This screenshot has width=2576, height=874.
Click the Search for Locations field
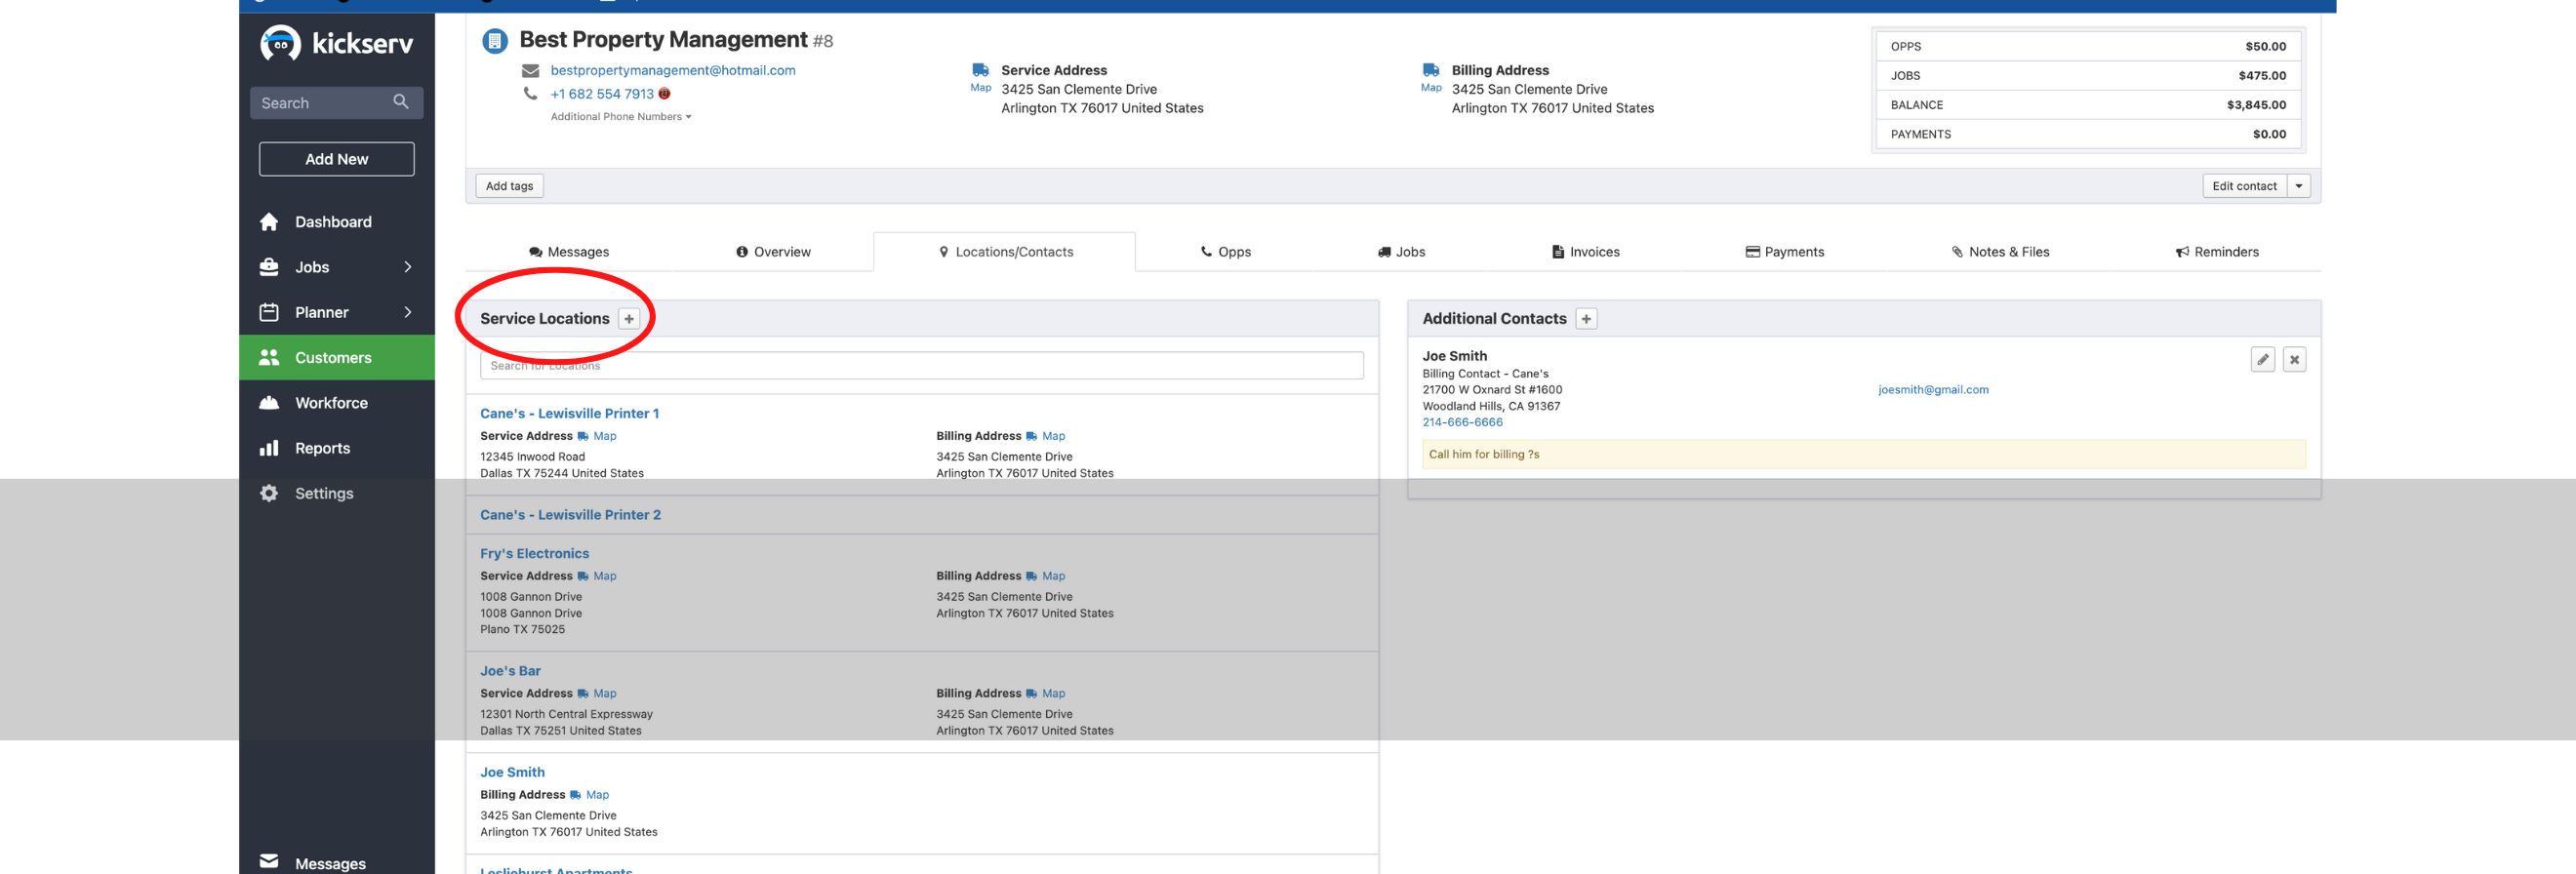[x=920, y=366]
